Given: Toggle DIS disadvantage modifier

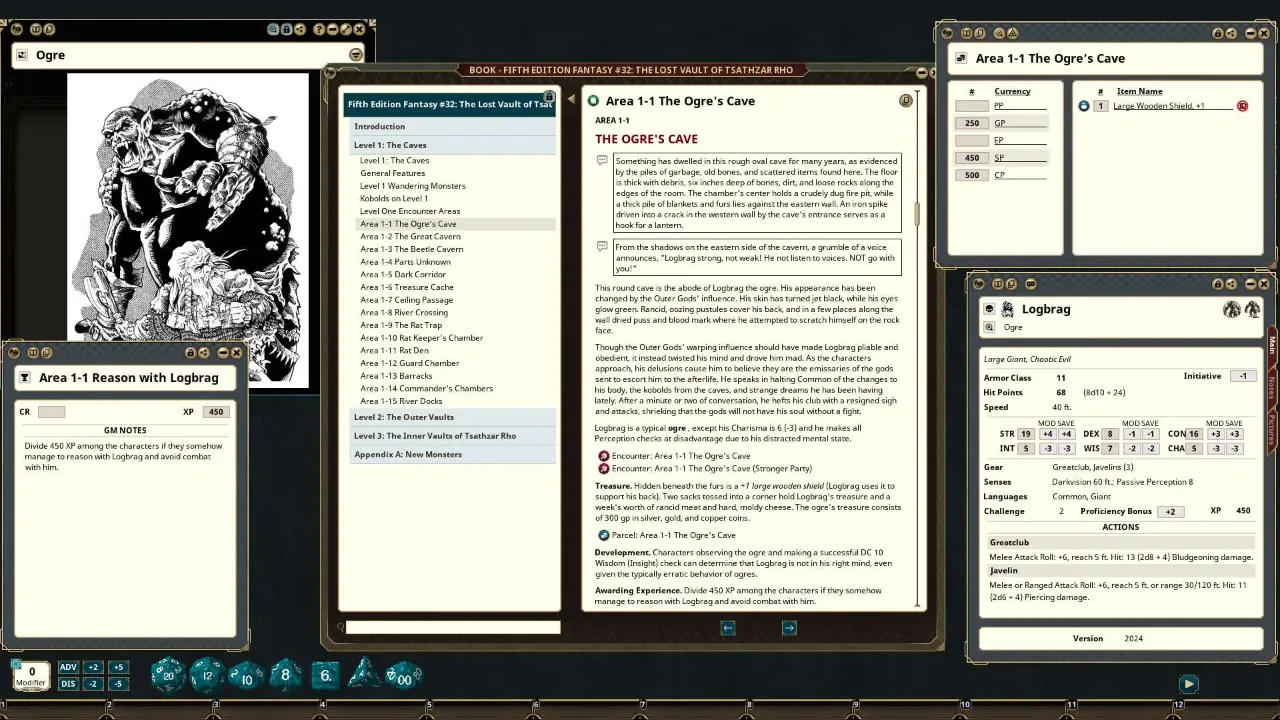Looking at the screenshot, I should 68,684.
